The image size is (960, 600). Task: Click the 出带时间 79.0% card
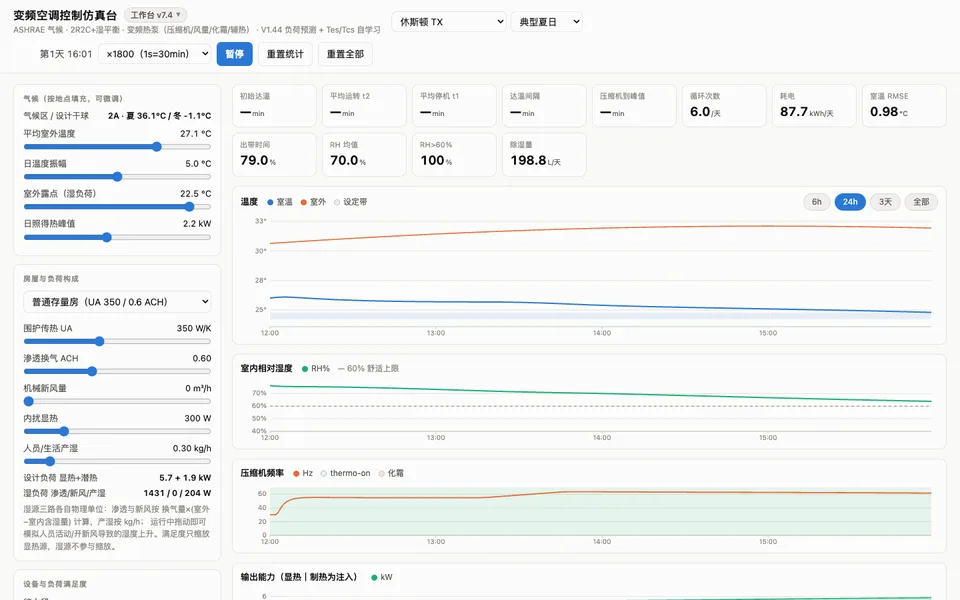[274, 154]
